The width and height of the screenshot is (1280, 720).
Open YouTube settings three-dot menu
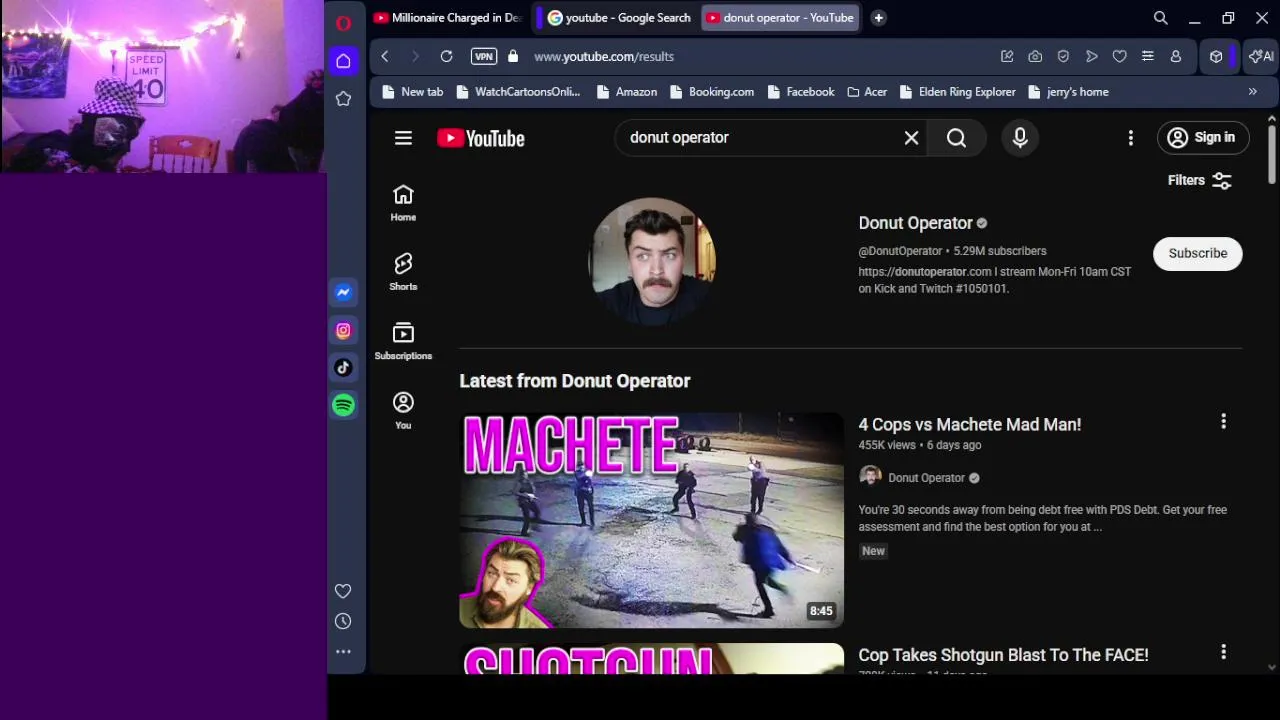[x=1131, y=138]
